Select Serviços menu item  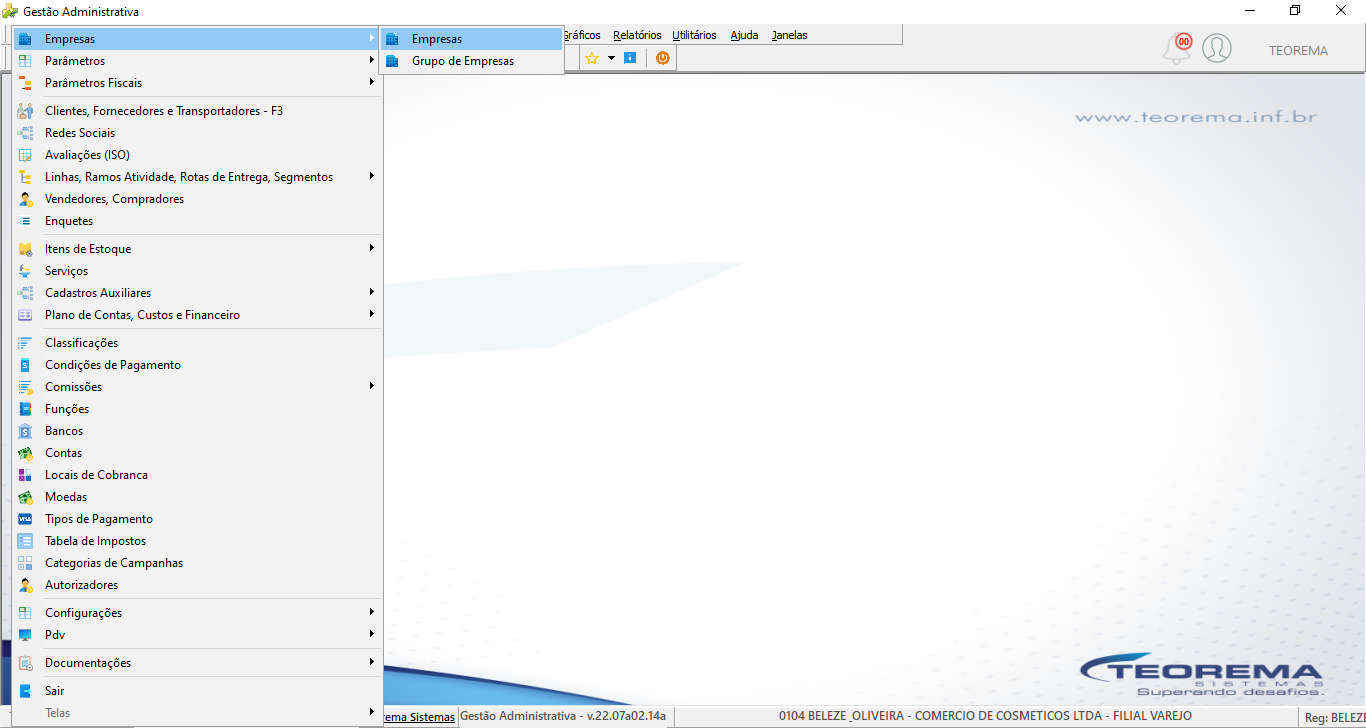197,271
